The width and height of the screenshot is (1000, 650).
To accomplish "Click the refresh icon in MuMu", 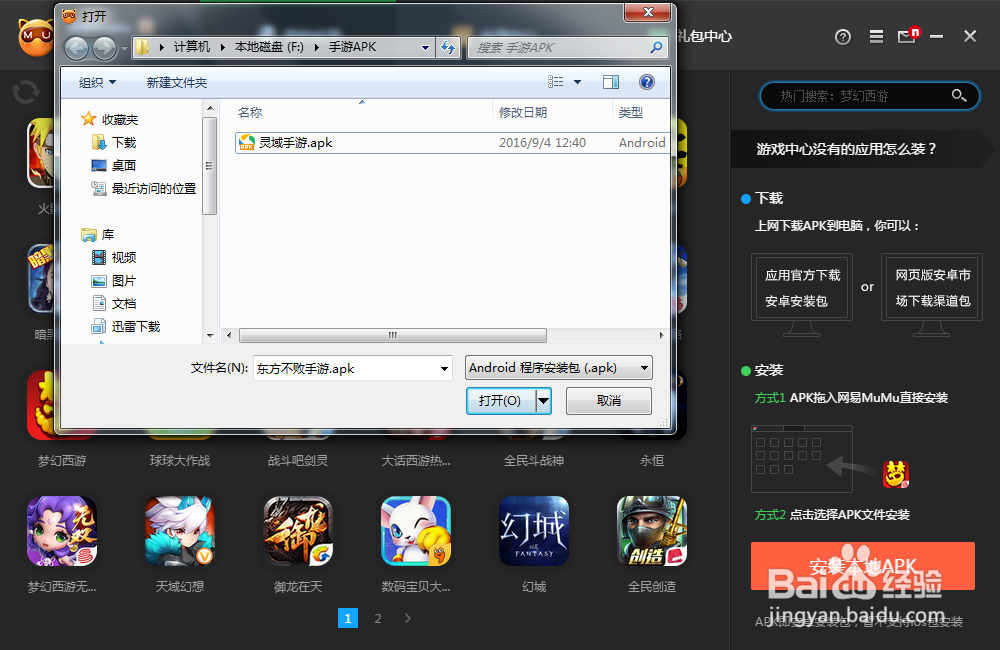I will point(26,92).
